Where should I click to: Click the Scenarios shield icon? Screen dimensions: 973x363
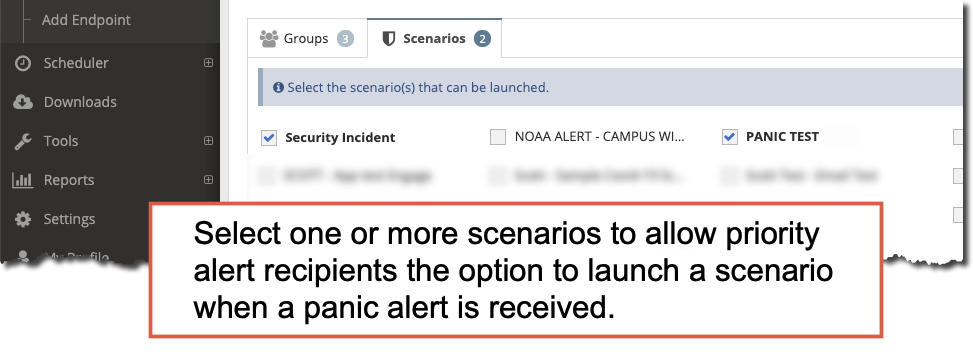pyautogui.click(x=388, y=39)
